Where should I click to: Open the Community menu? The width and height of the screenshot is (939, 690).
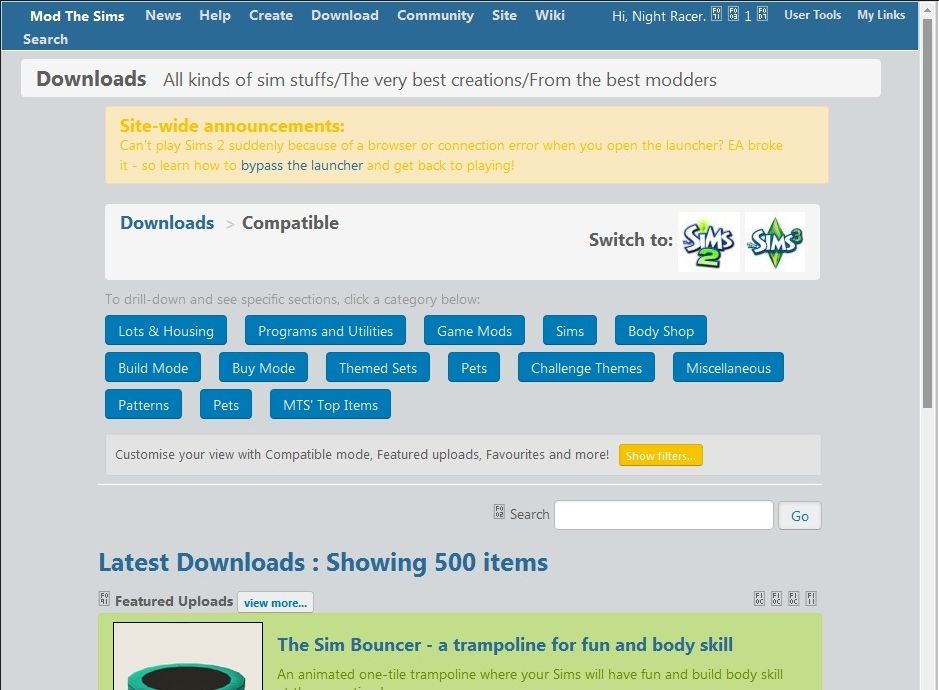click(435, 15)
